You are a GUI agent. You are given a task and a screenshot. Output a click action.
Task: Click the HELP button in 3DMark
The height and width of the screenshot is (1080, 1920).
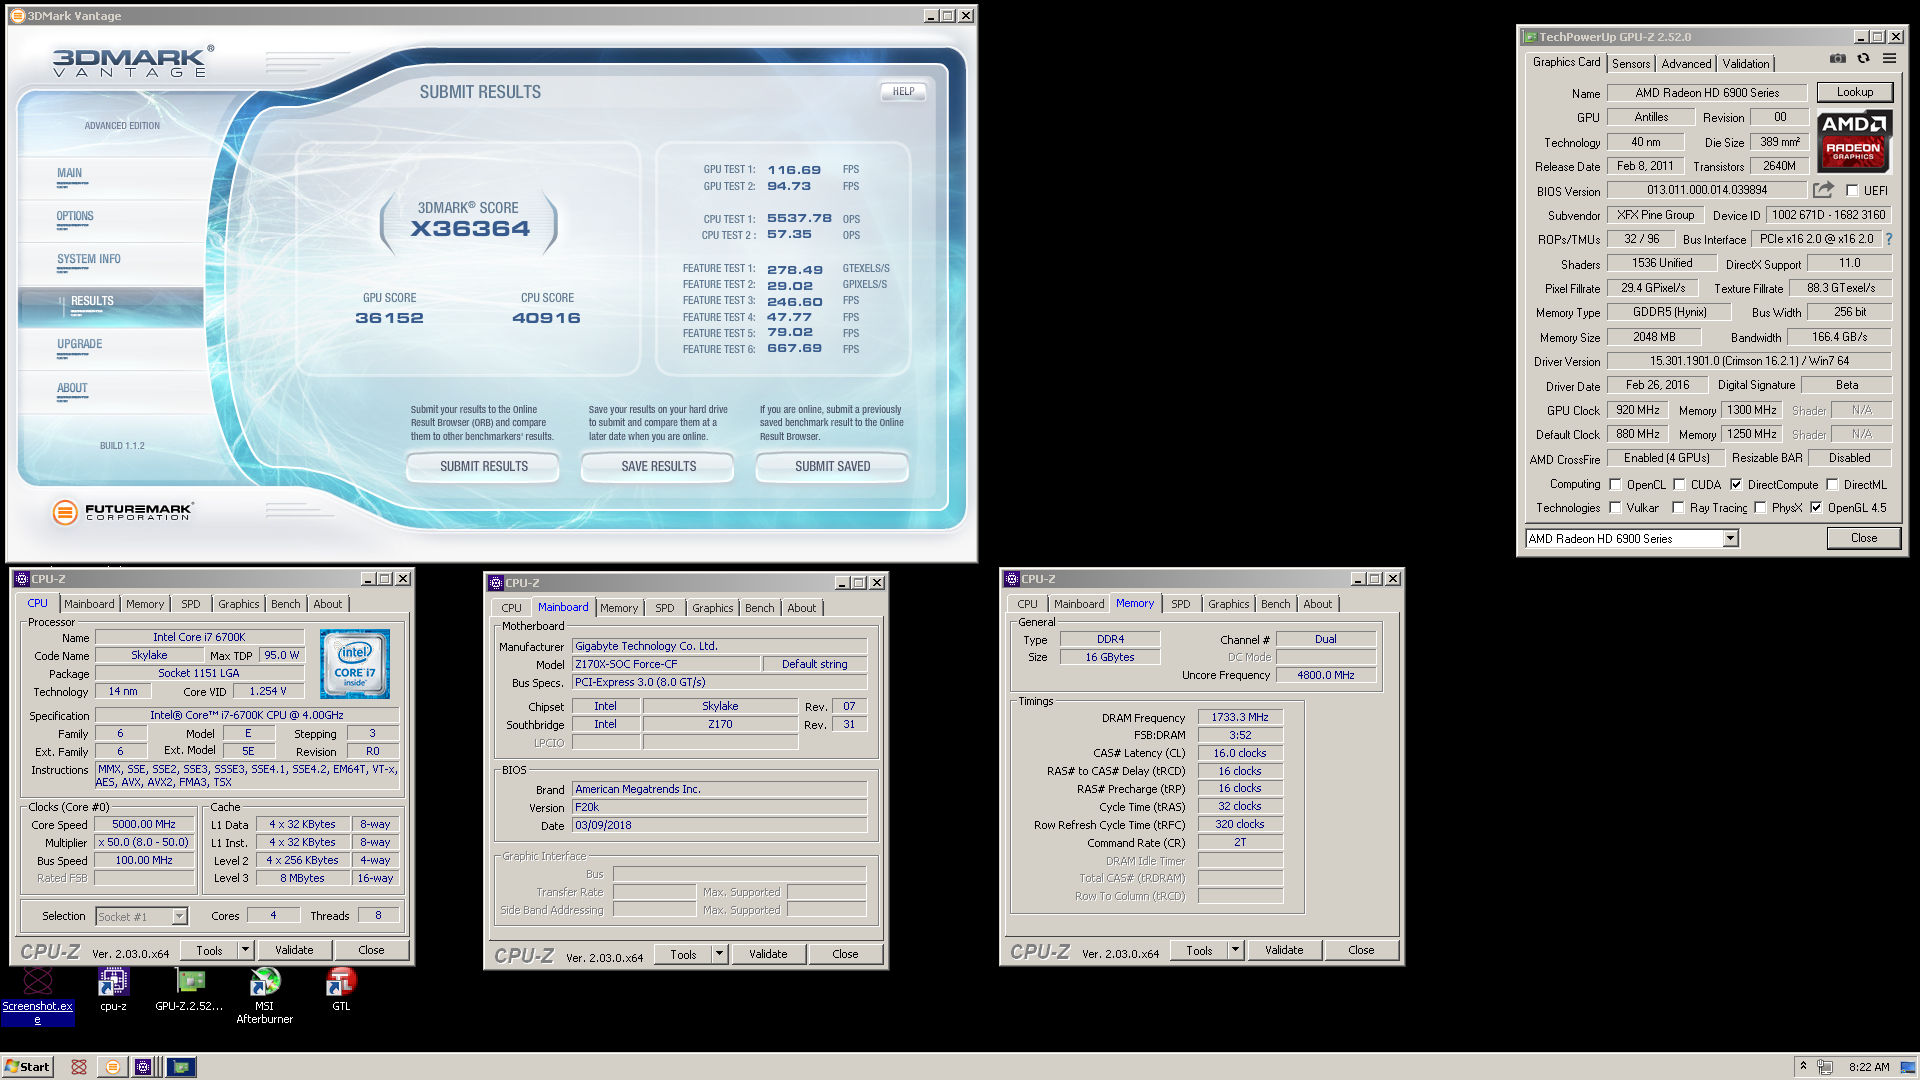(x=904, y=92)
